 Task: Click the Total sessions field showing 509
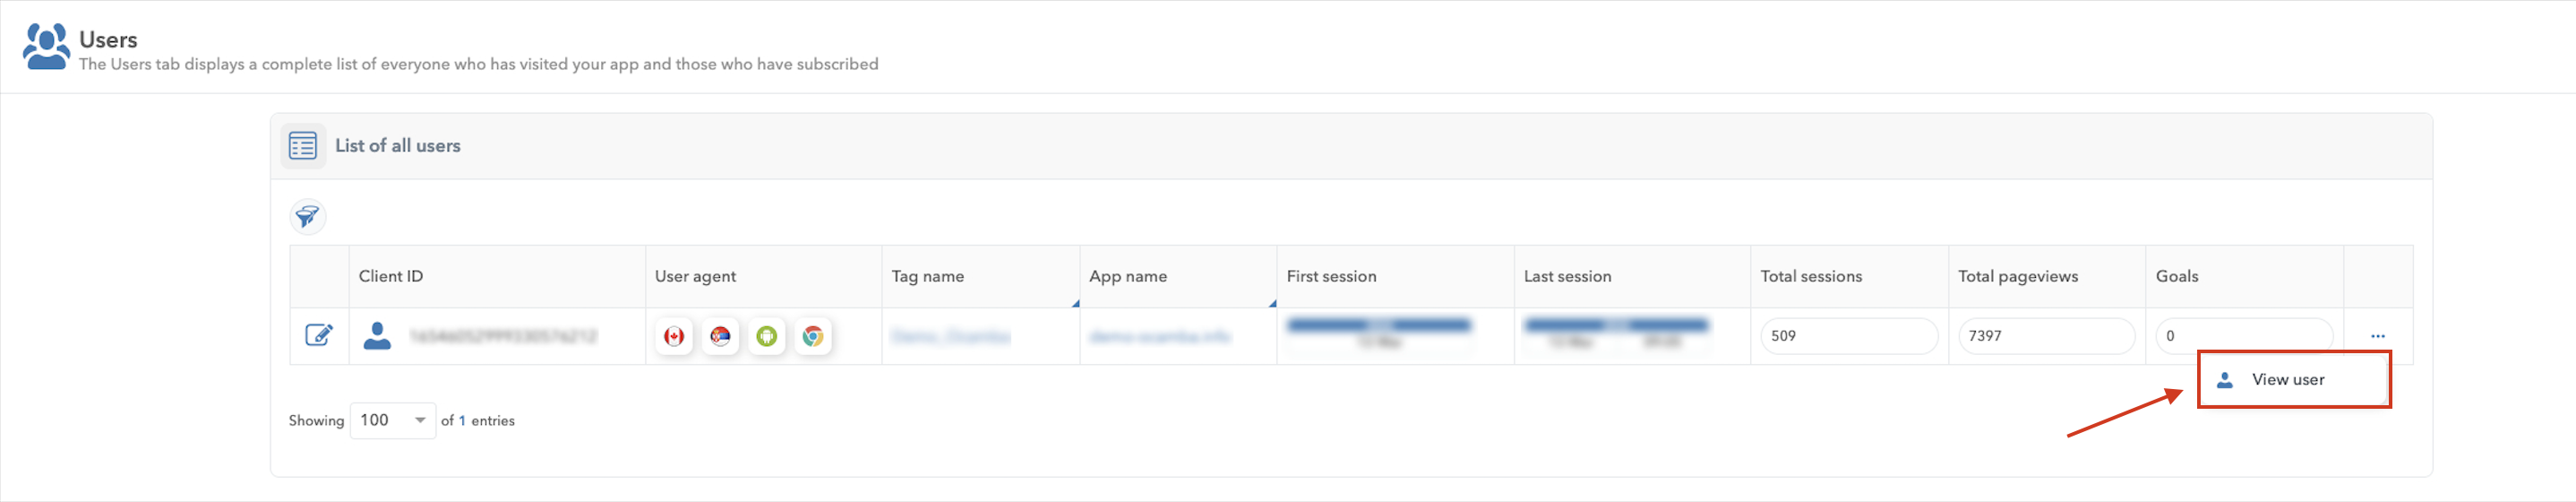coord(1849,336)
